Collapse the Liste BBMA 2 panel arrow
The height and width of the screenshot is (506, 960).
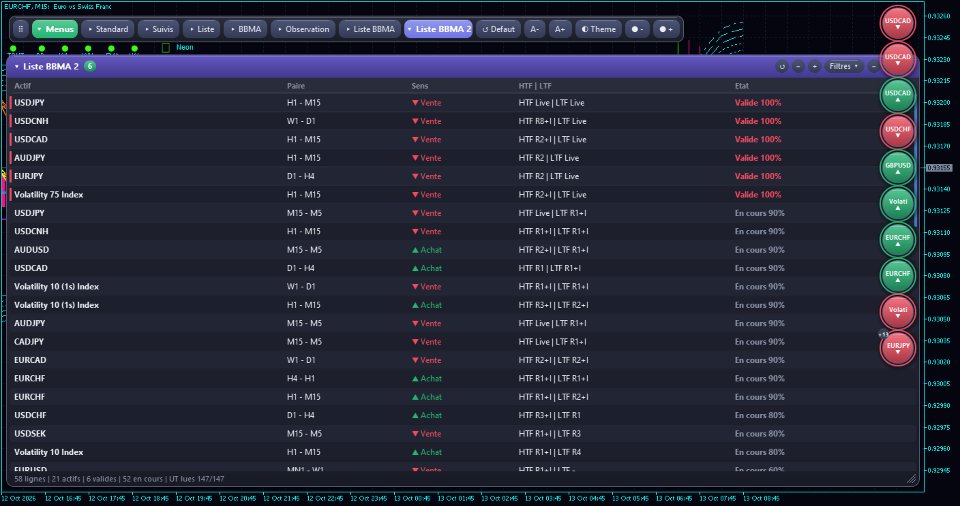(17, 66)
